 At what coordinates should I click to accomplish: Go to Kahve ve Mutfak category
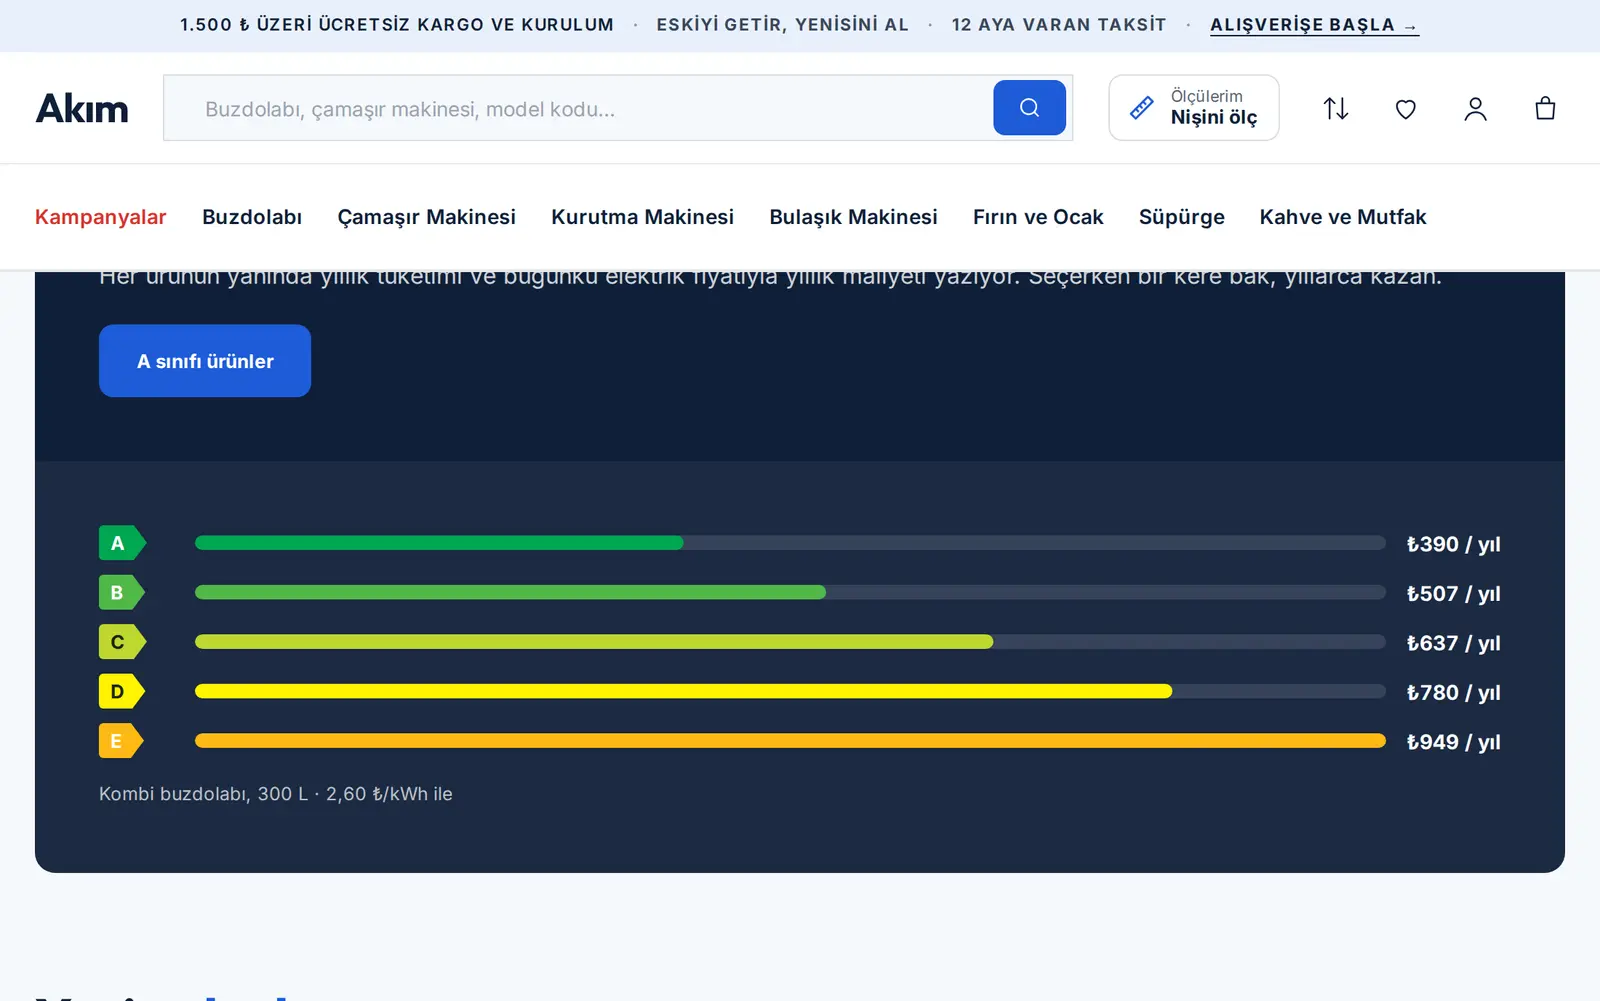tap(1343, 217)
